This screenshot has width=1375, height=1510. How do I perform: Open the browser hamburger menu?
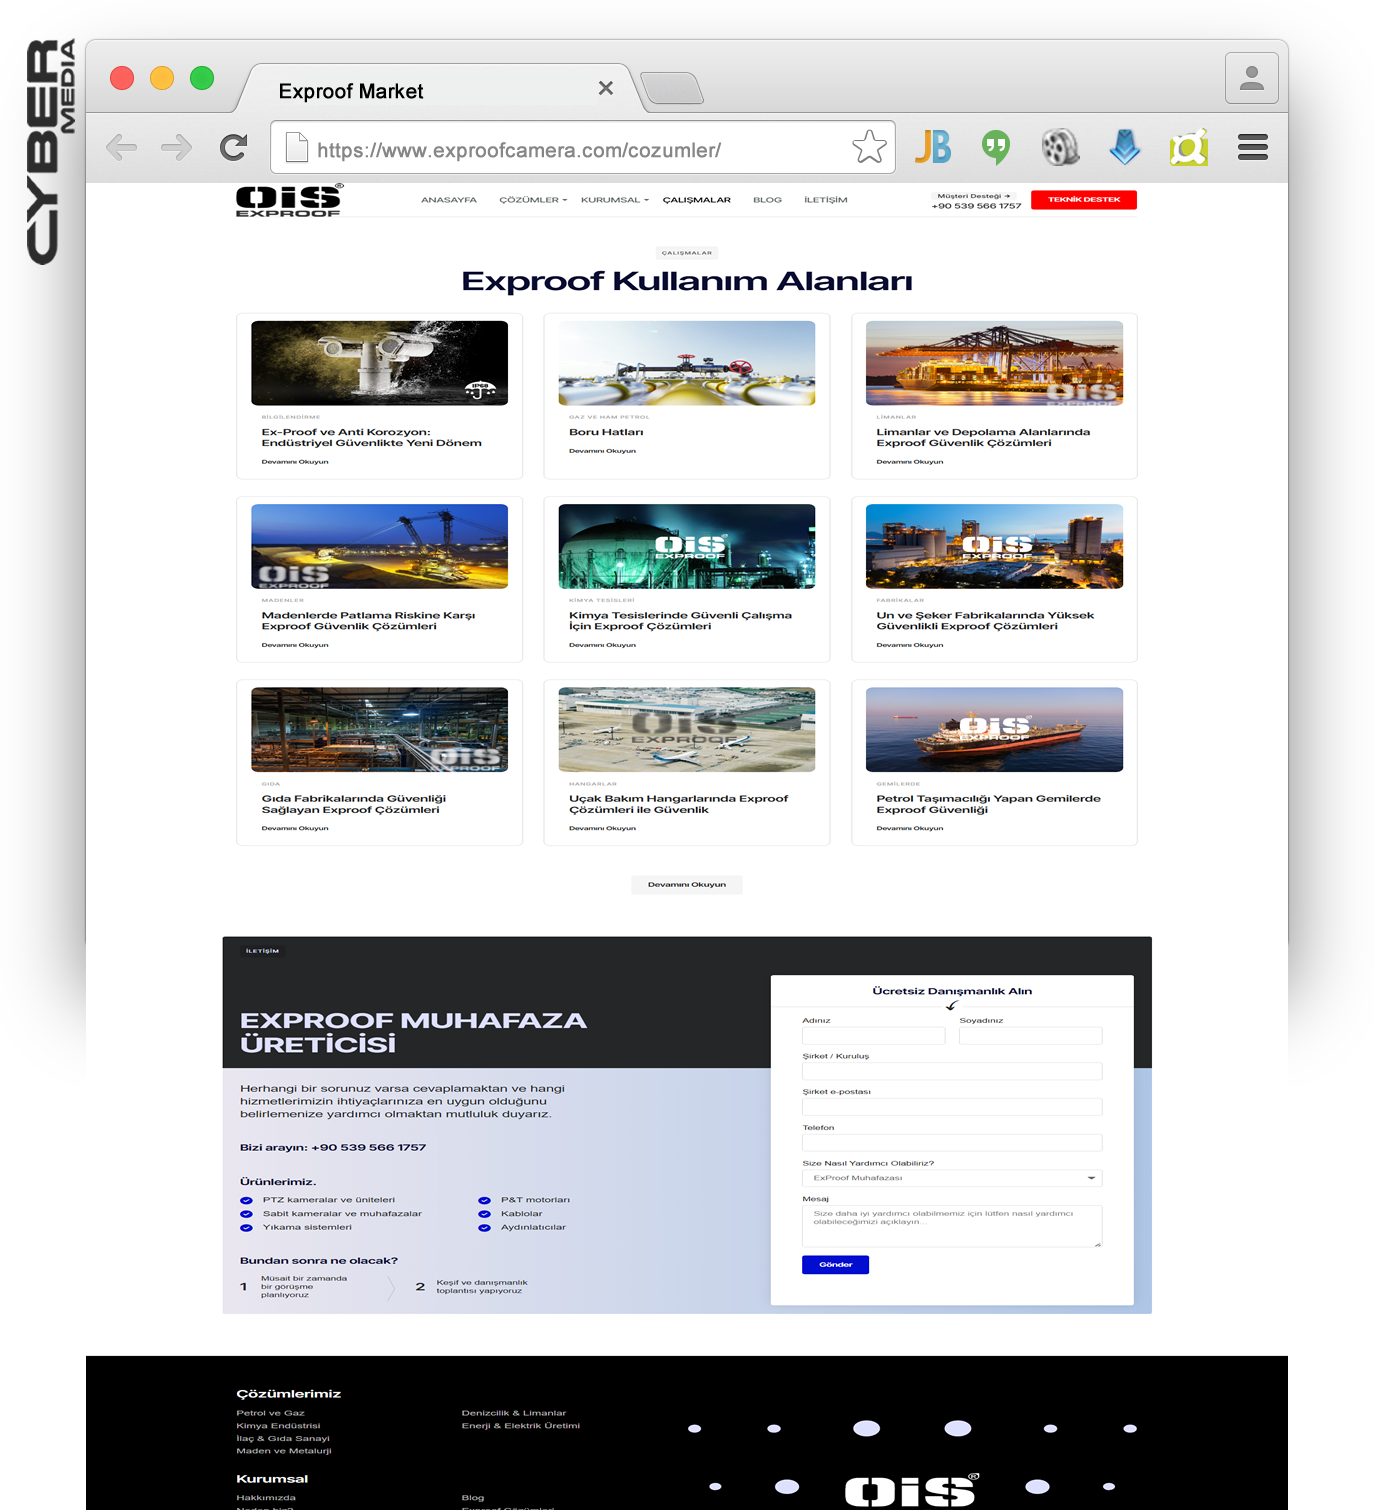(1252, 148)
